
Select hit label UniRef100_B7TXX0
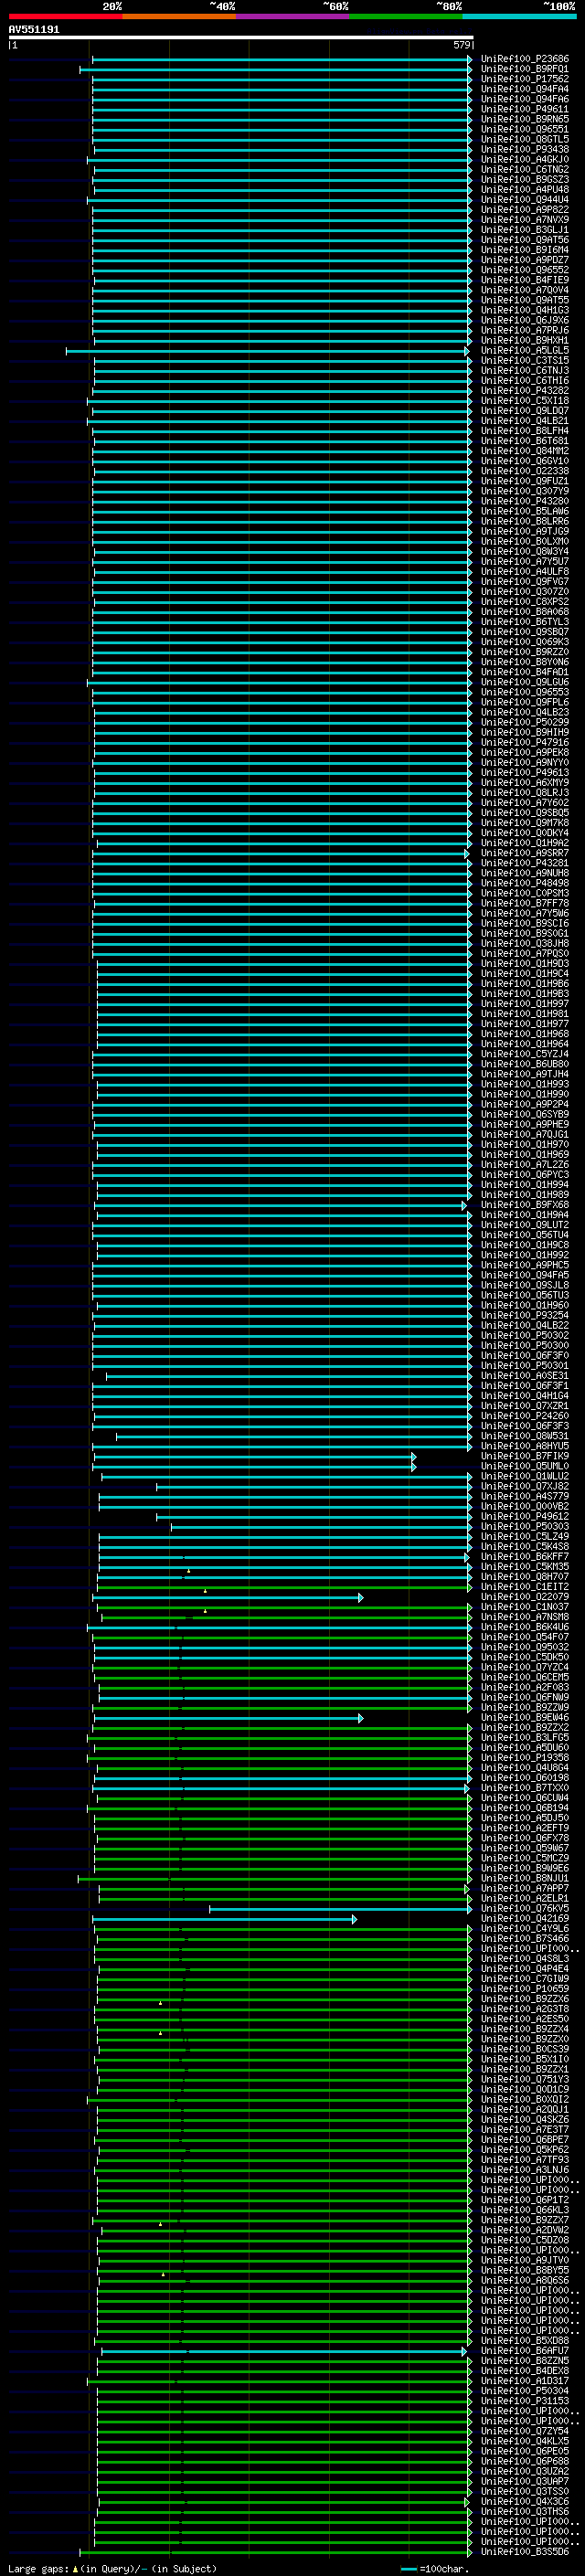524,1787
